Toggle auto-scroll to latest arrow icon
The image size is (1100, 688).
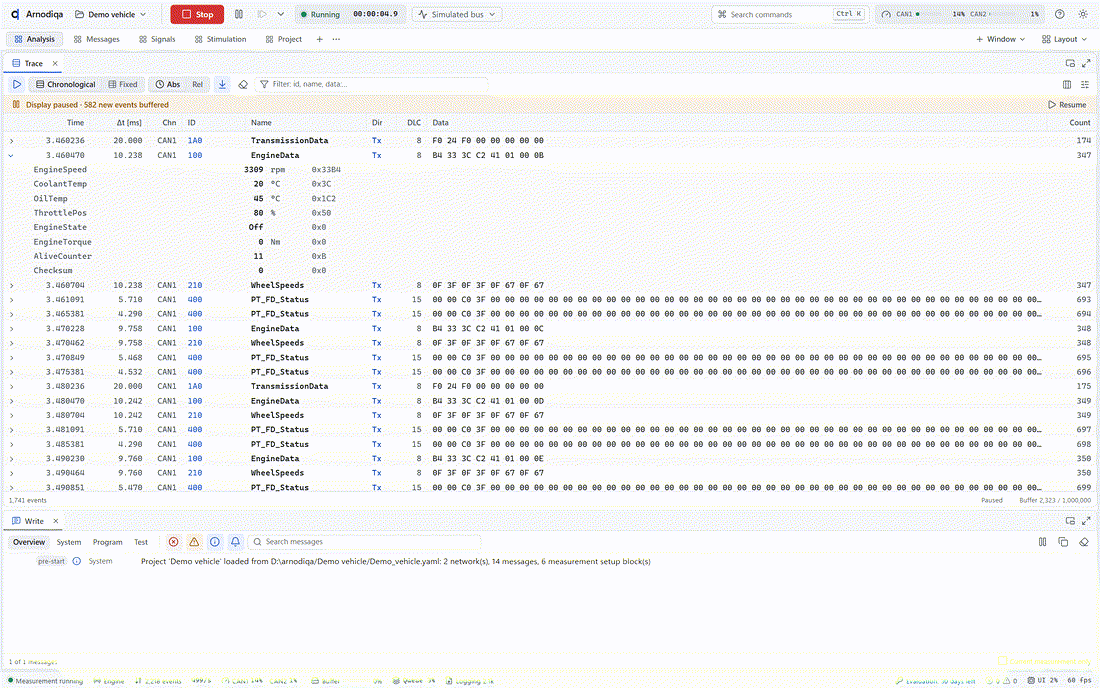(x=222, y=84)
